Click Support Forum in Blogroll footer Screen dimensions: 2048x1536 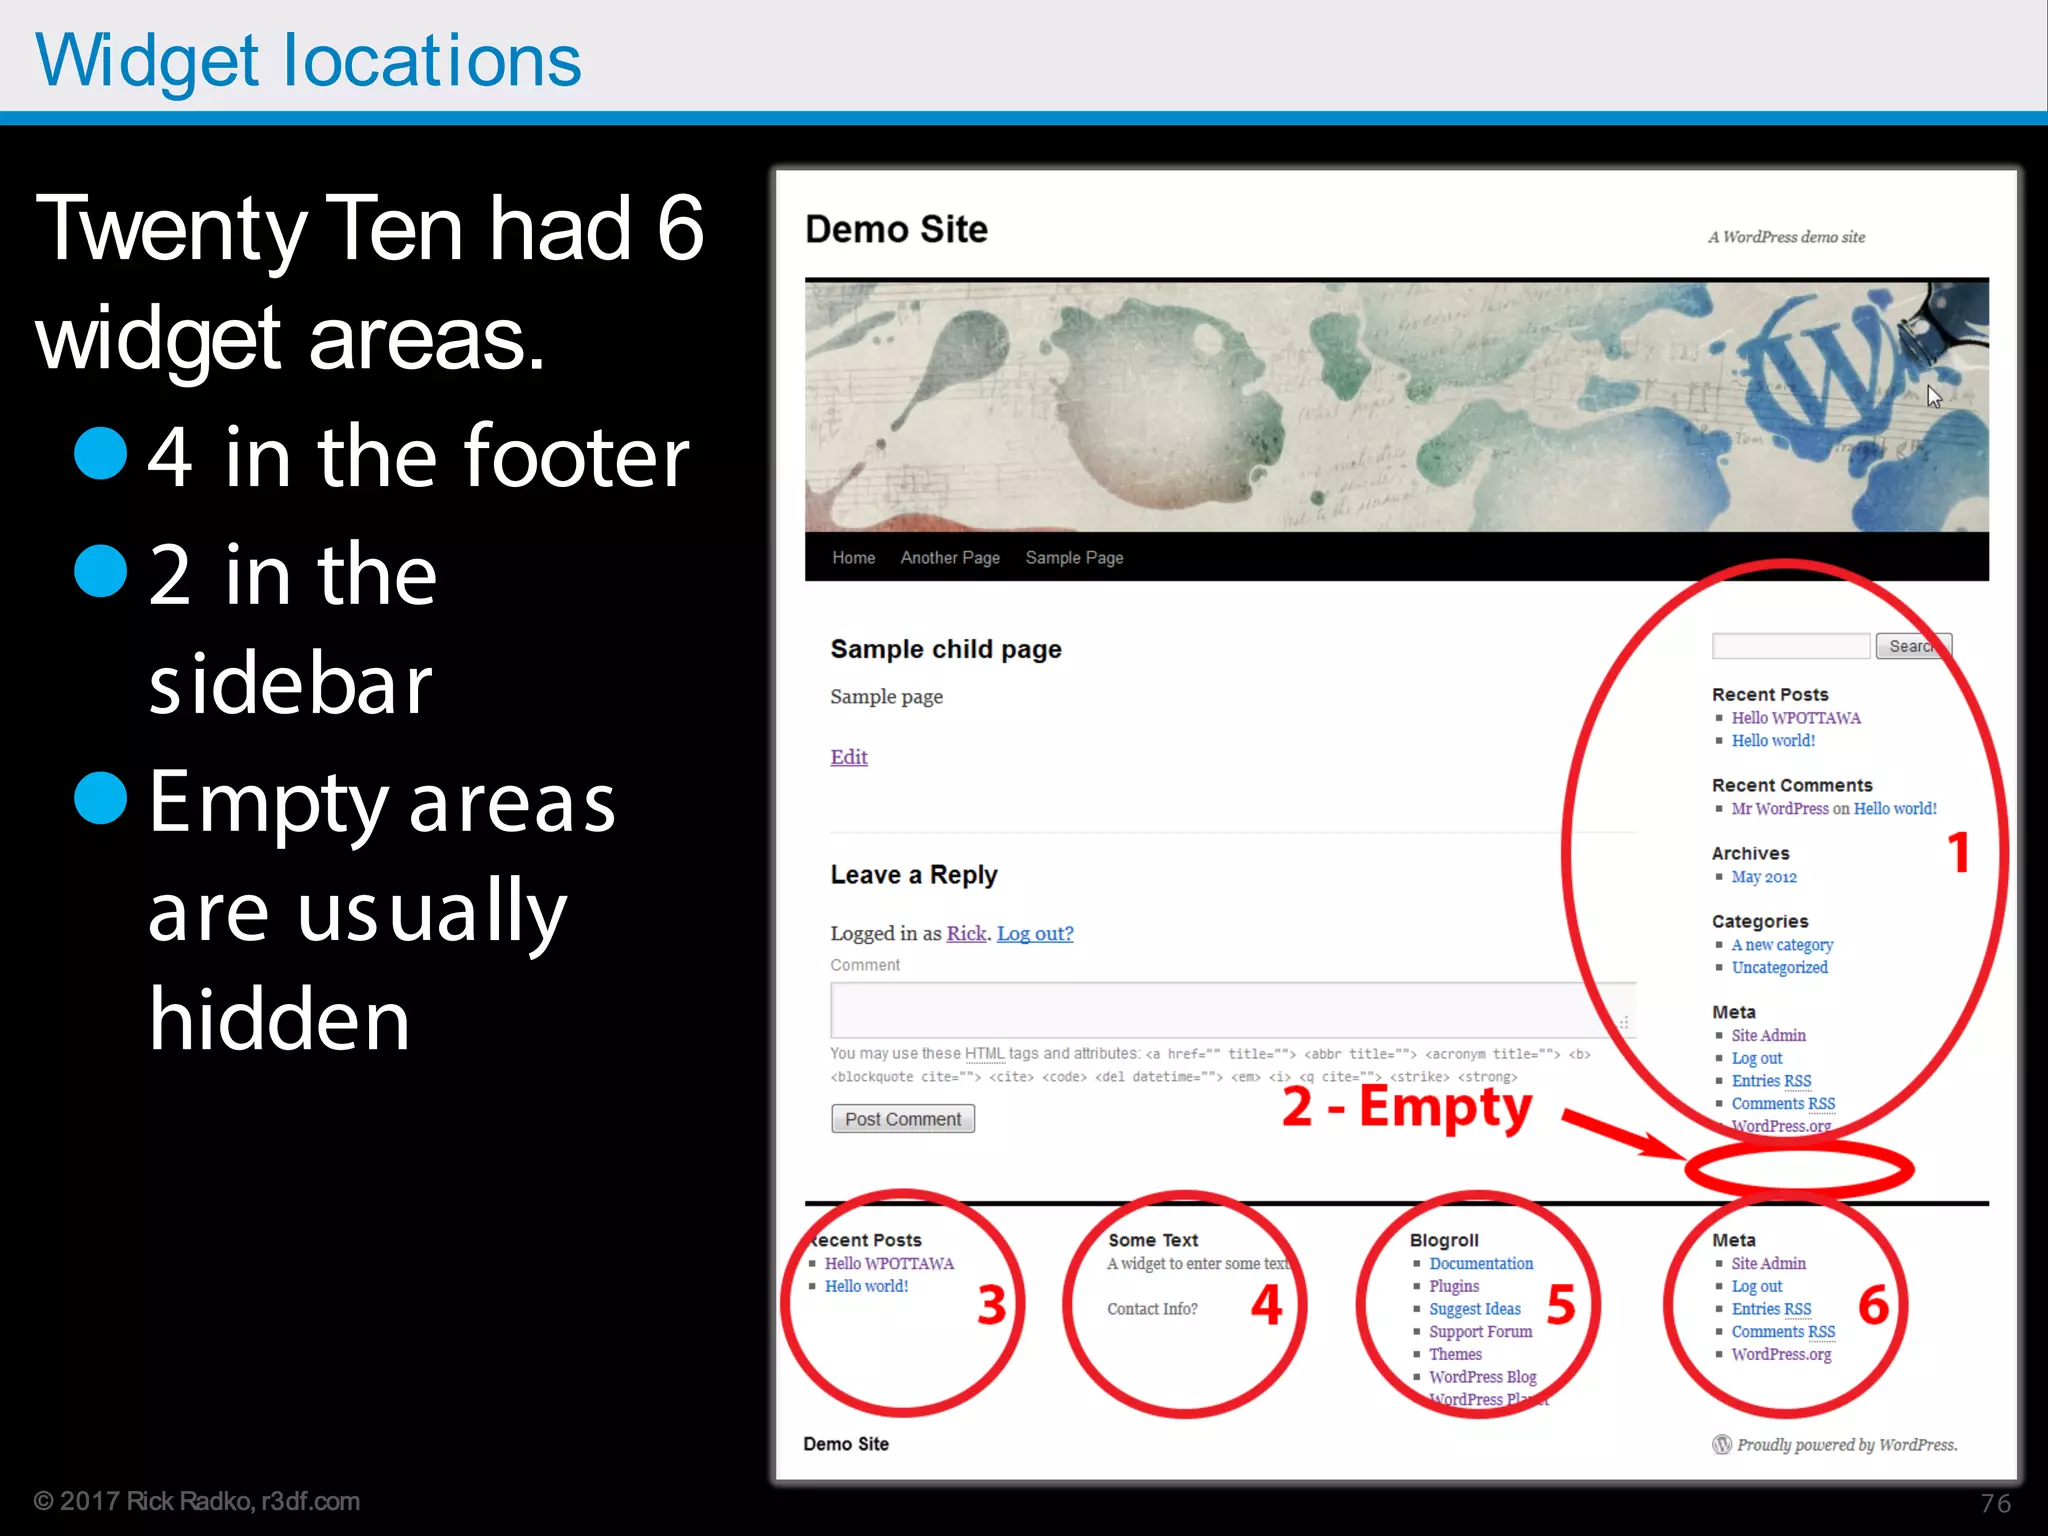tap(1480, 1332)
